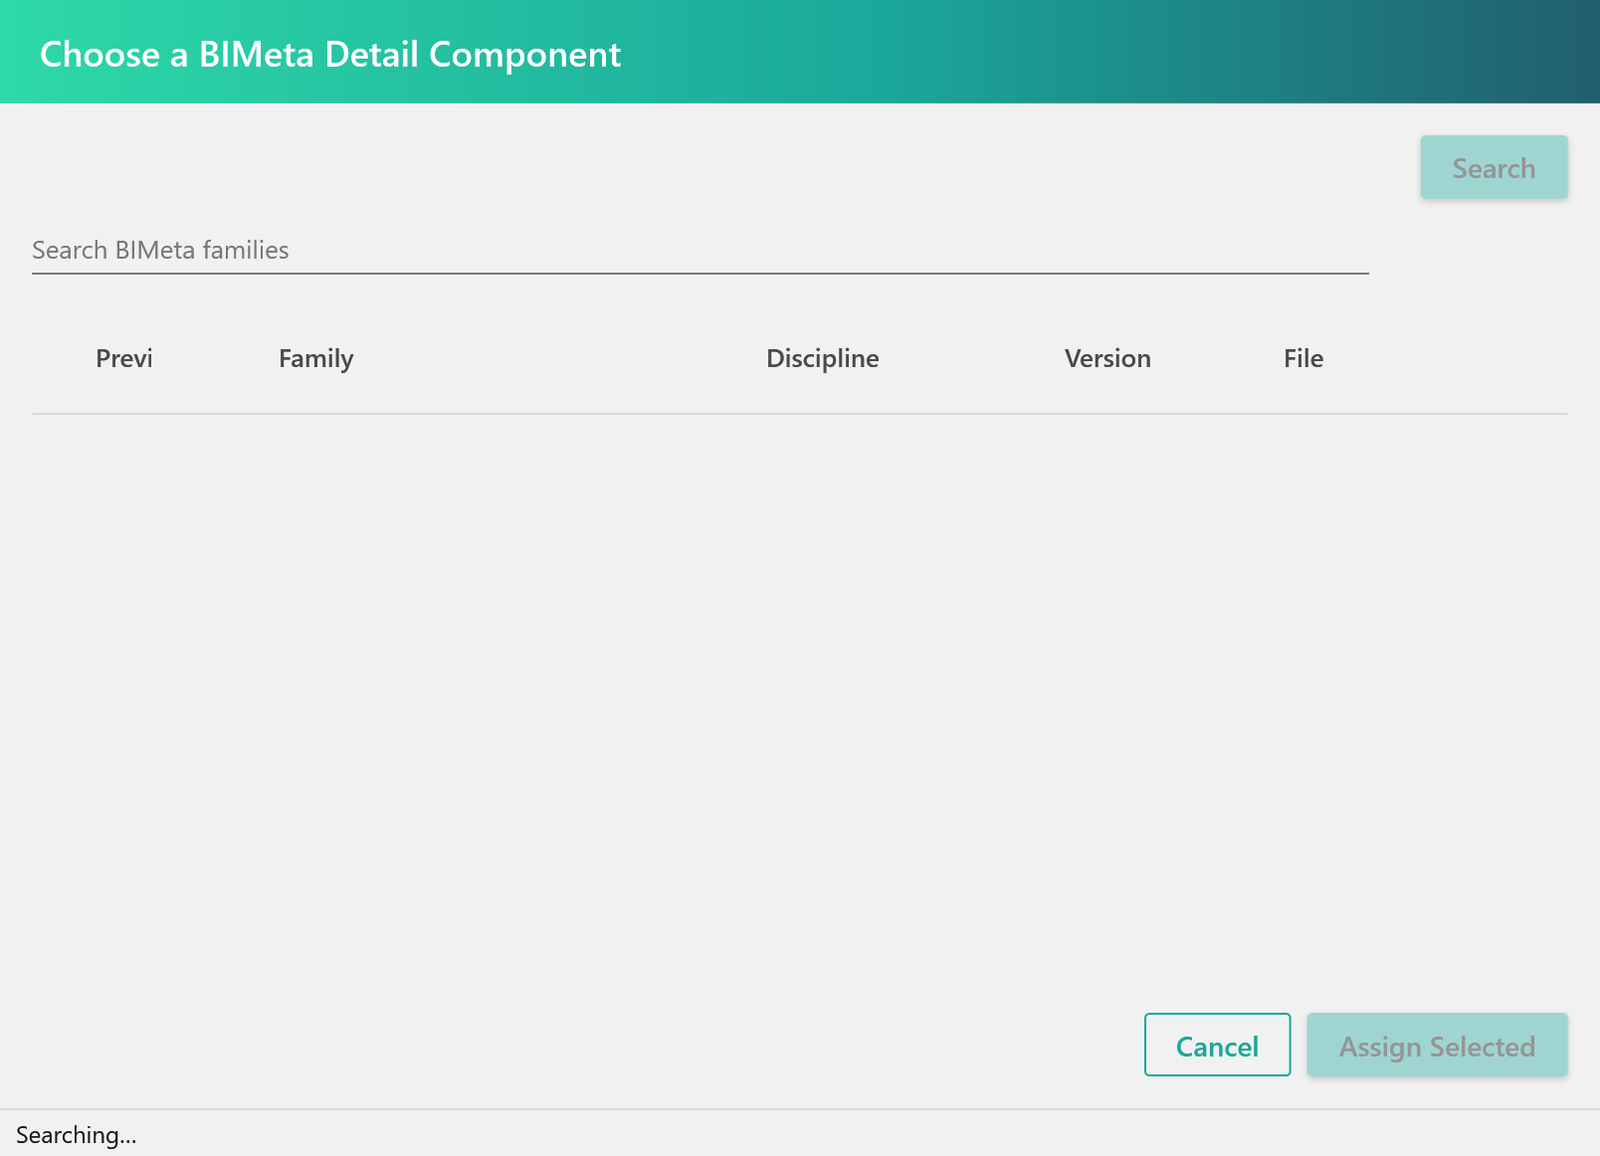The height and width of the screenshot is (1156, 1600).
Task: Sort by the Discipline column header
Action: [822, 358]
